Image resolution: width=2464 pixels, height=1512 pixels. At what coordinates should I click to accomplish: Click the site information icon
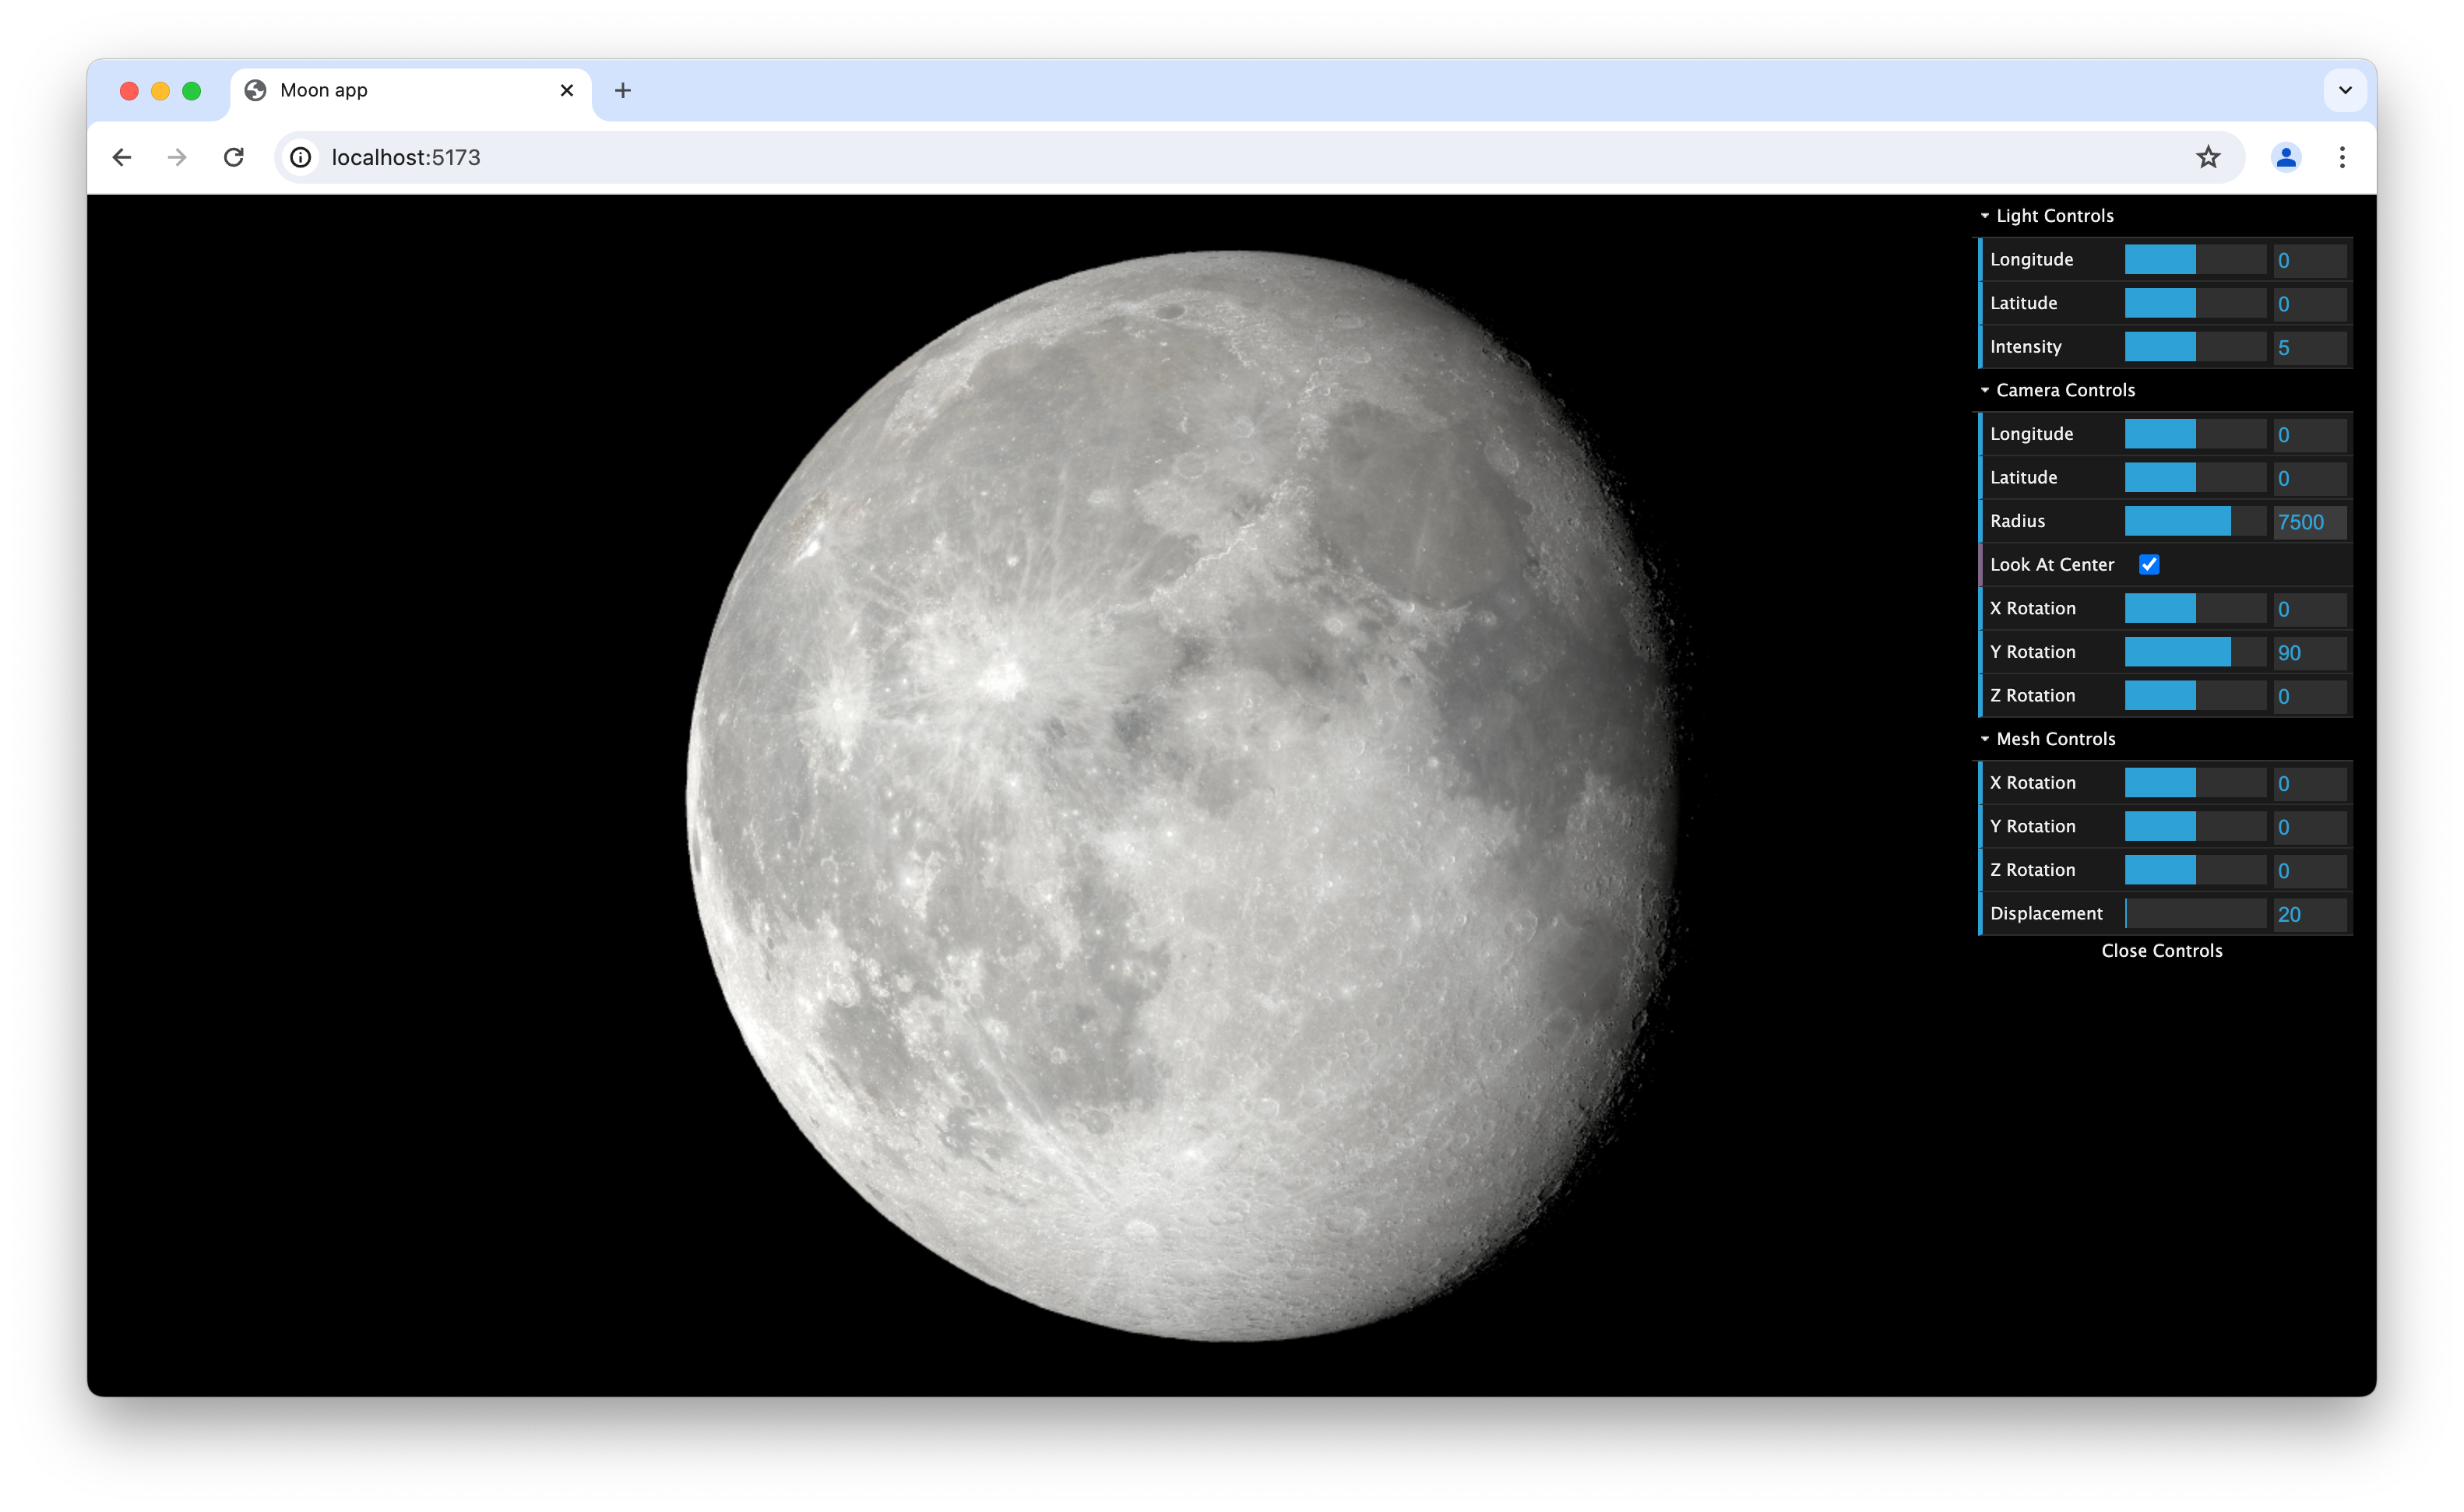coord(300,157)
